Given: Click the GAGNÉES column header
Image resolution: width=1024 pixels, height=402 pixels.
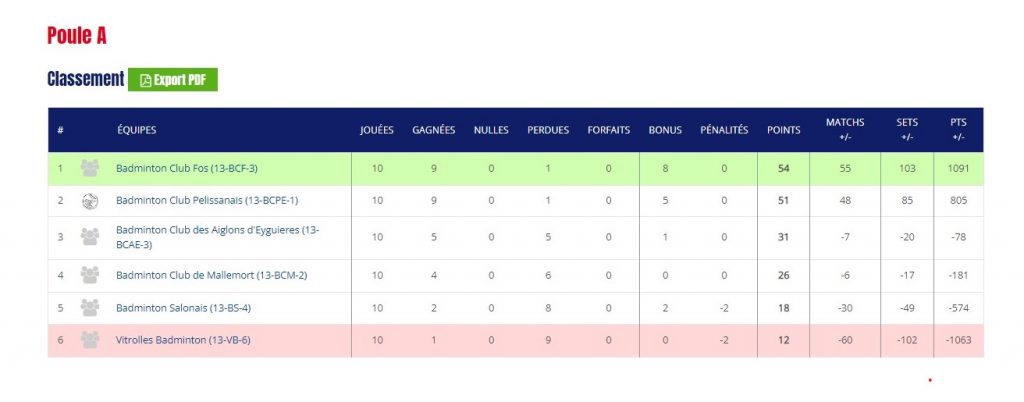Looking at the screenshot, I should pyautogui.click(x=434, y=130).
